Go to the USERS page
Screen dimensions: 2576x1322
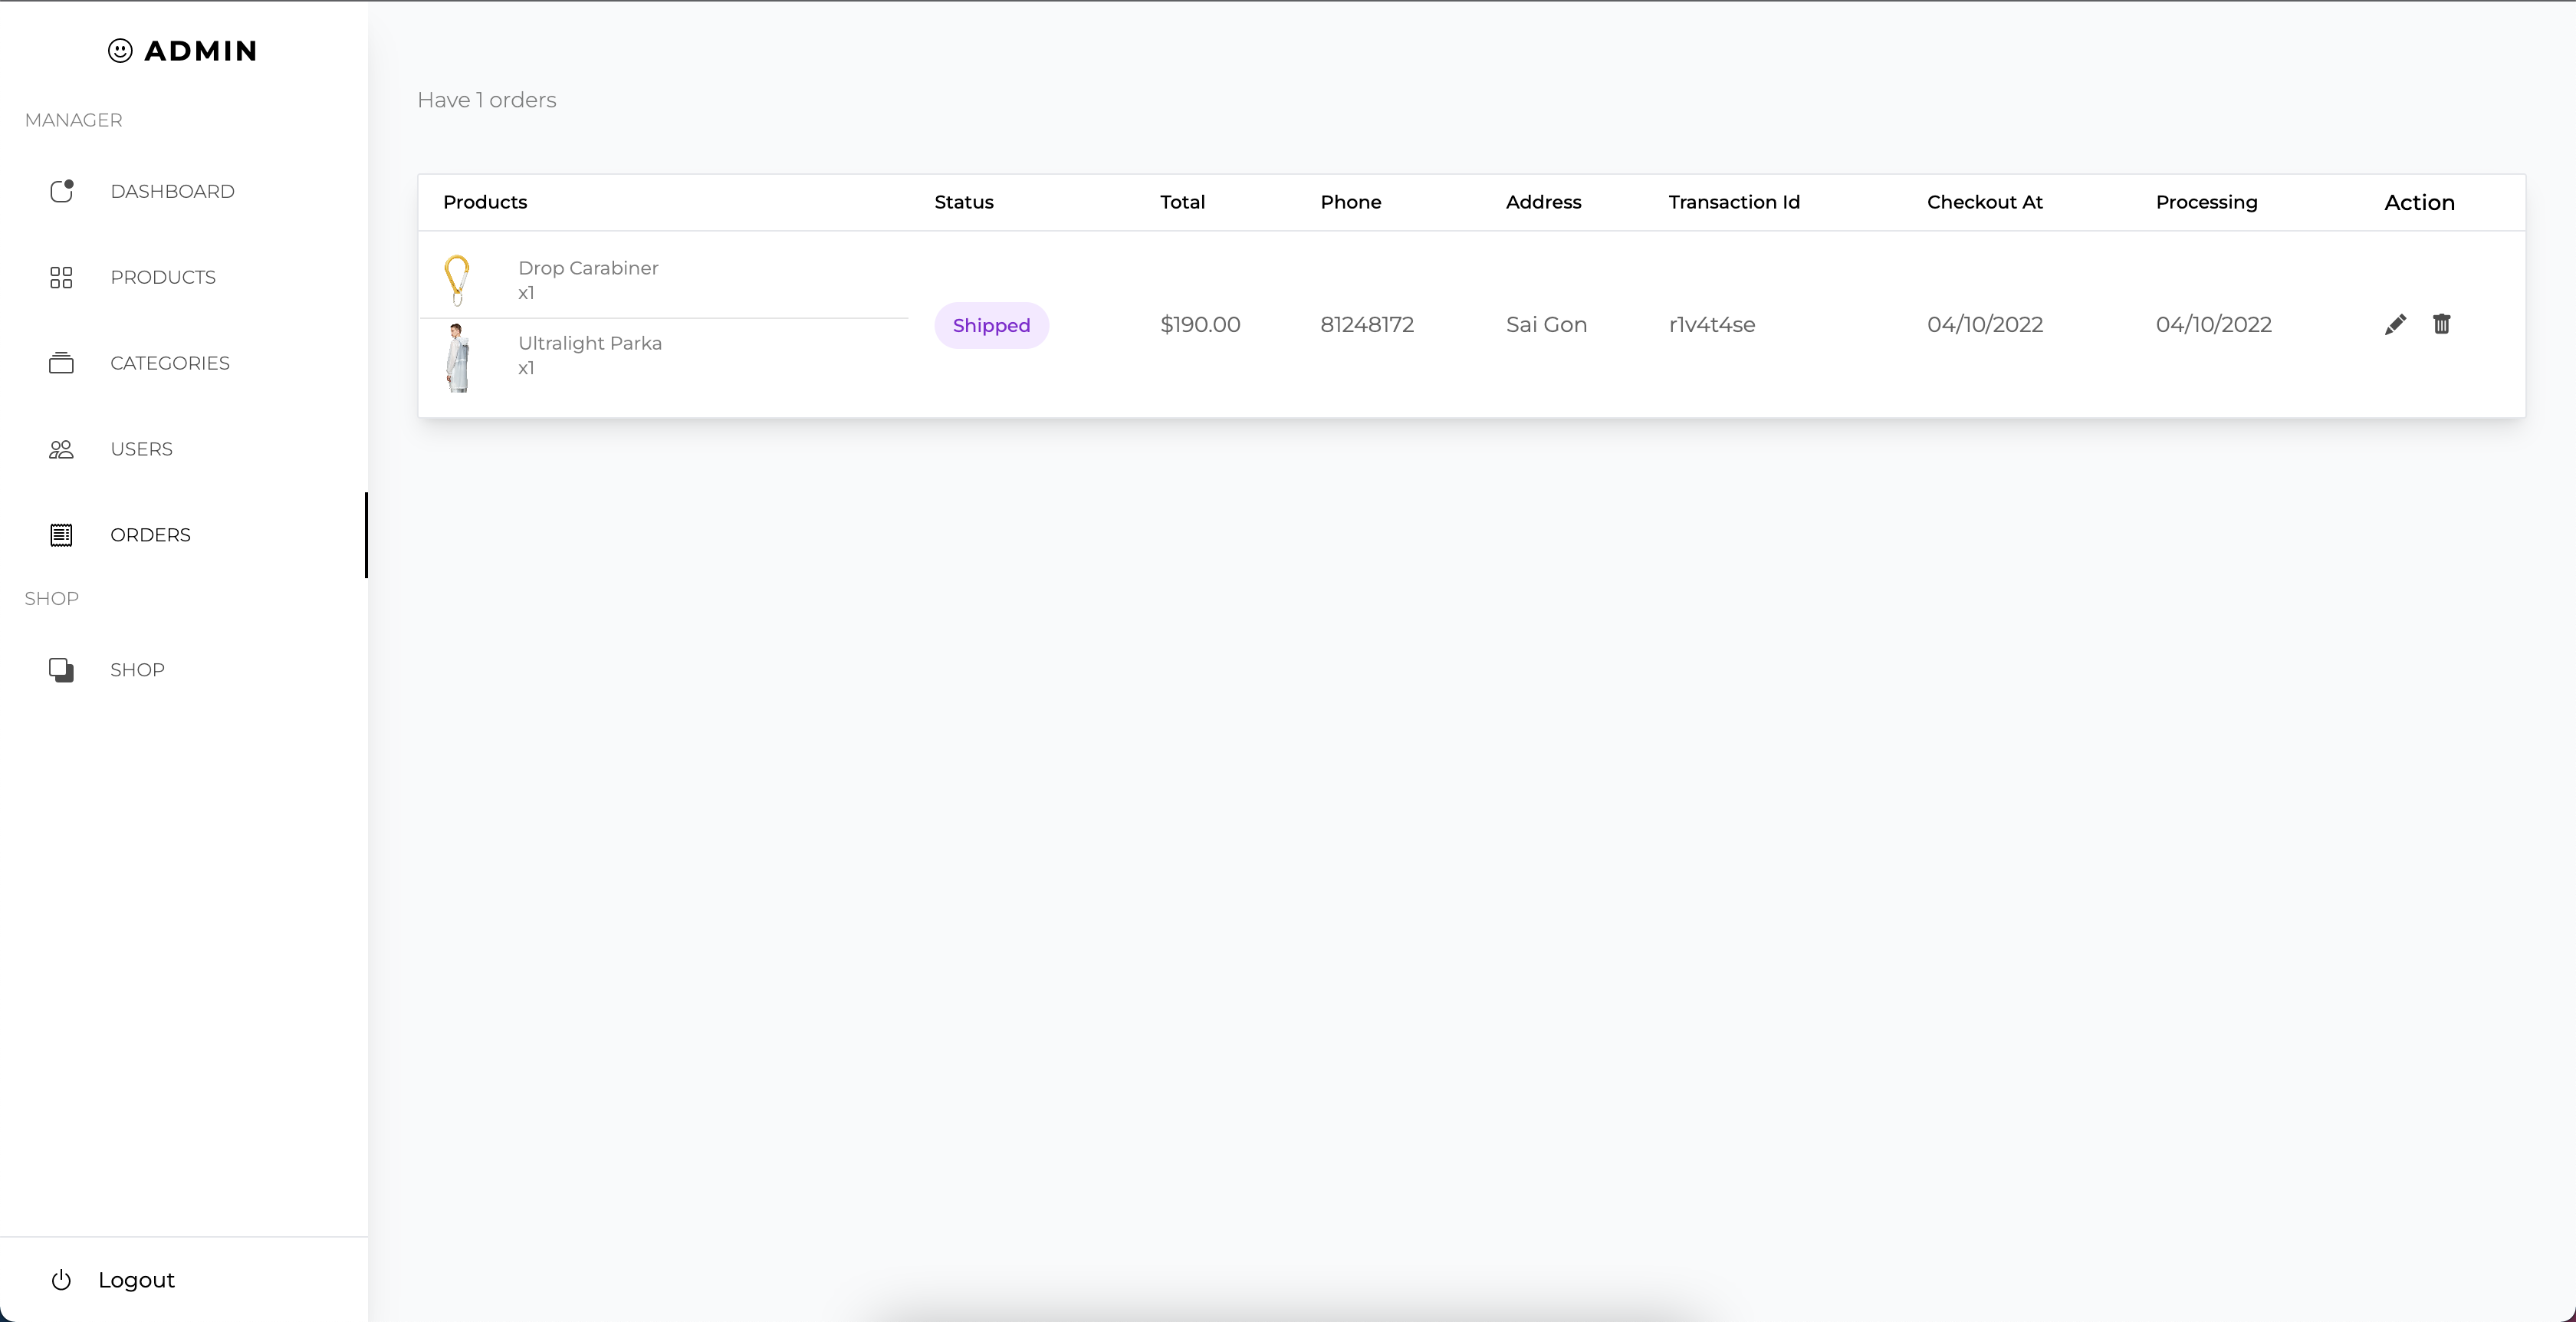(x=184, y=449)
